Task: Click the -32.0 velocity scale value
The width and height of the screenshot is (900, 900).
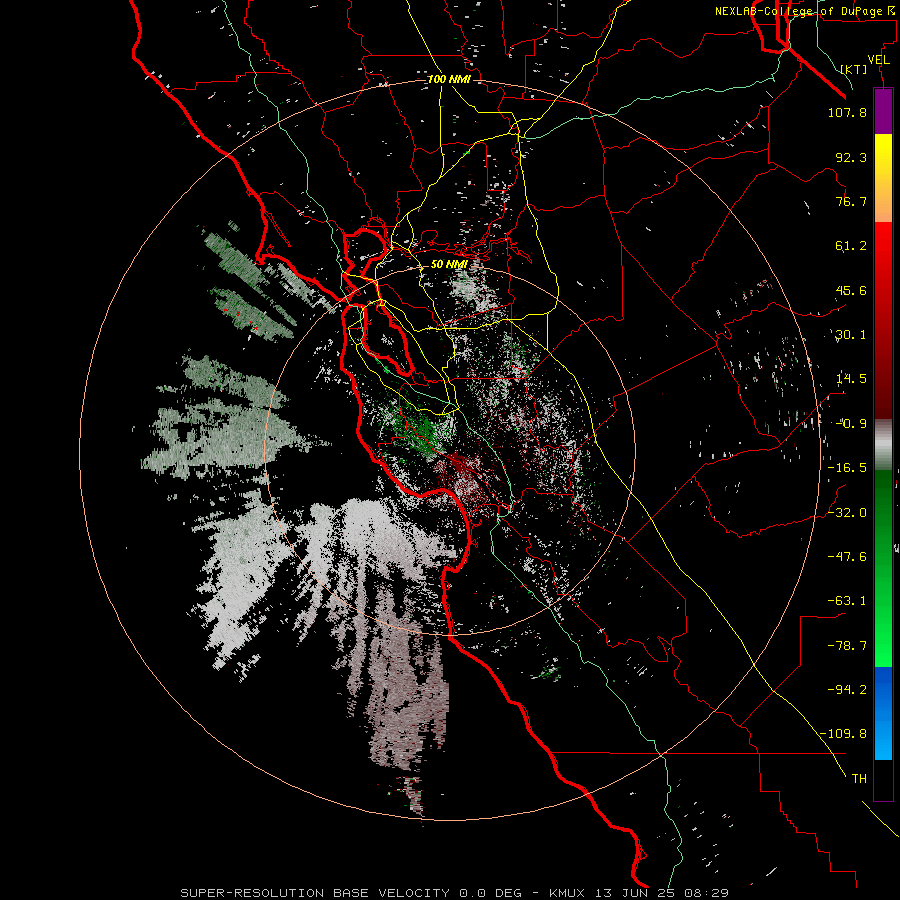Action: pos(847,513)
